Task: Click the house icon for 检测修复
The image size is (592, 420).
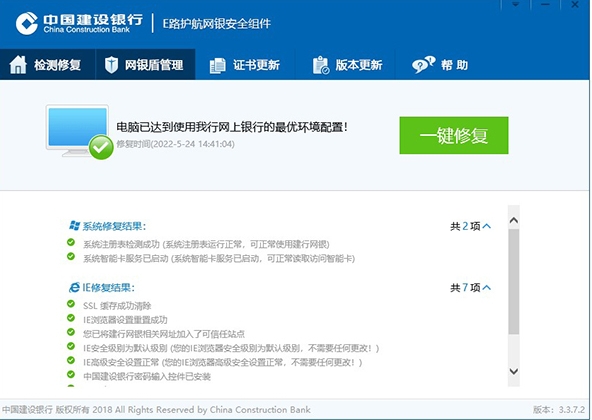Action: click(x=18, y=65)
